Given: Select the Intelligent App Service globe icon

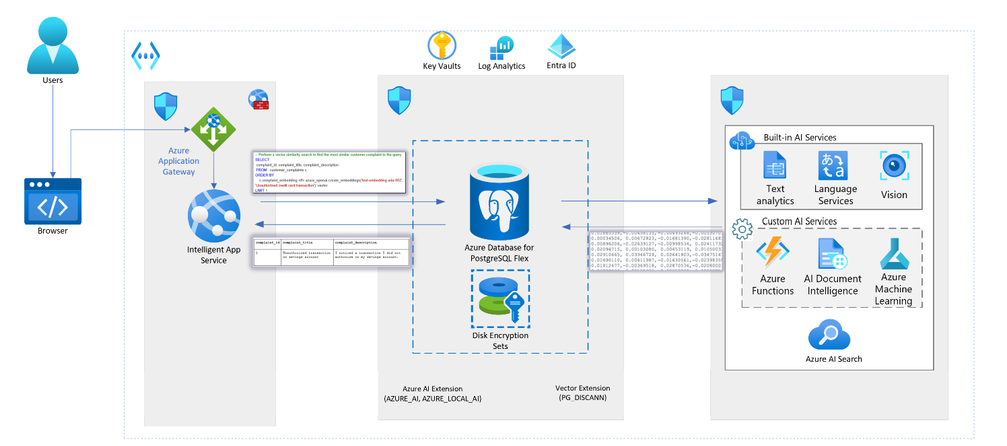Looking at the screenshot, I should click(214, 215).
